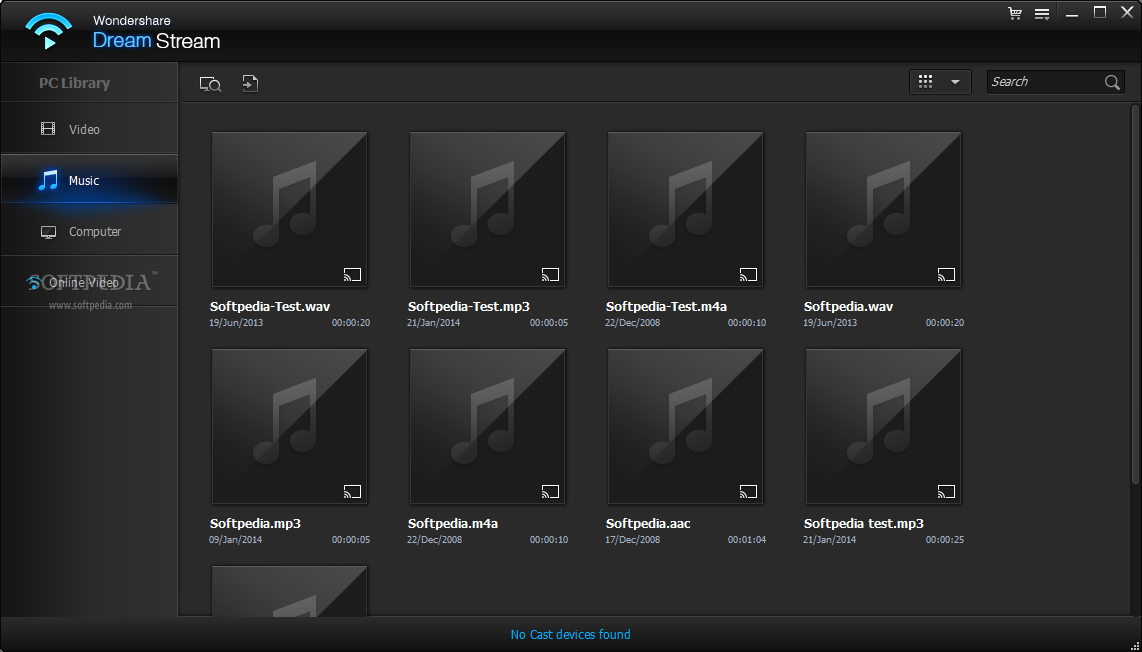1142x652 pixels.
Task: Cast Softpedia.mp3 via its cast icon
Action: [353, 492]
